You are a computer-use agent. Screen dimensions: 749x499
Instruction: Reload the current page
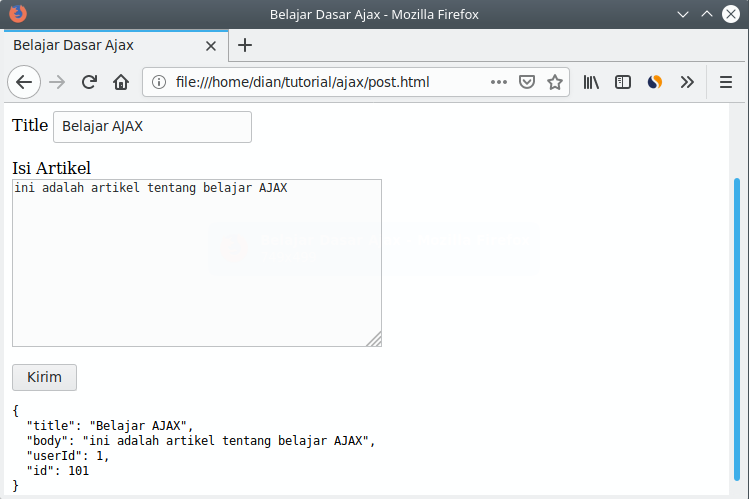click(89, 82)
